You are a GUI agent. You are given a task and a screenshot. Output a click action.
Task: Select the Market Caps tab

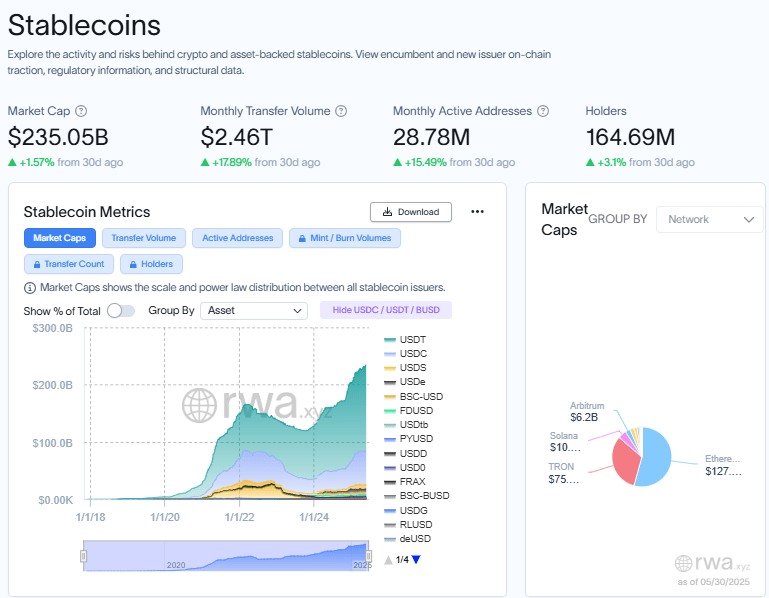[x=60, y=238]
